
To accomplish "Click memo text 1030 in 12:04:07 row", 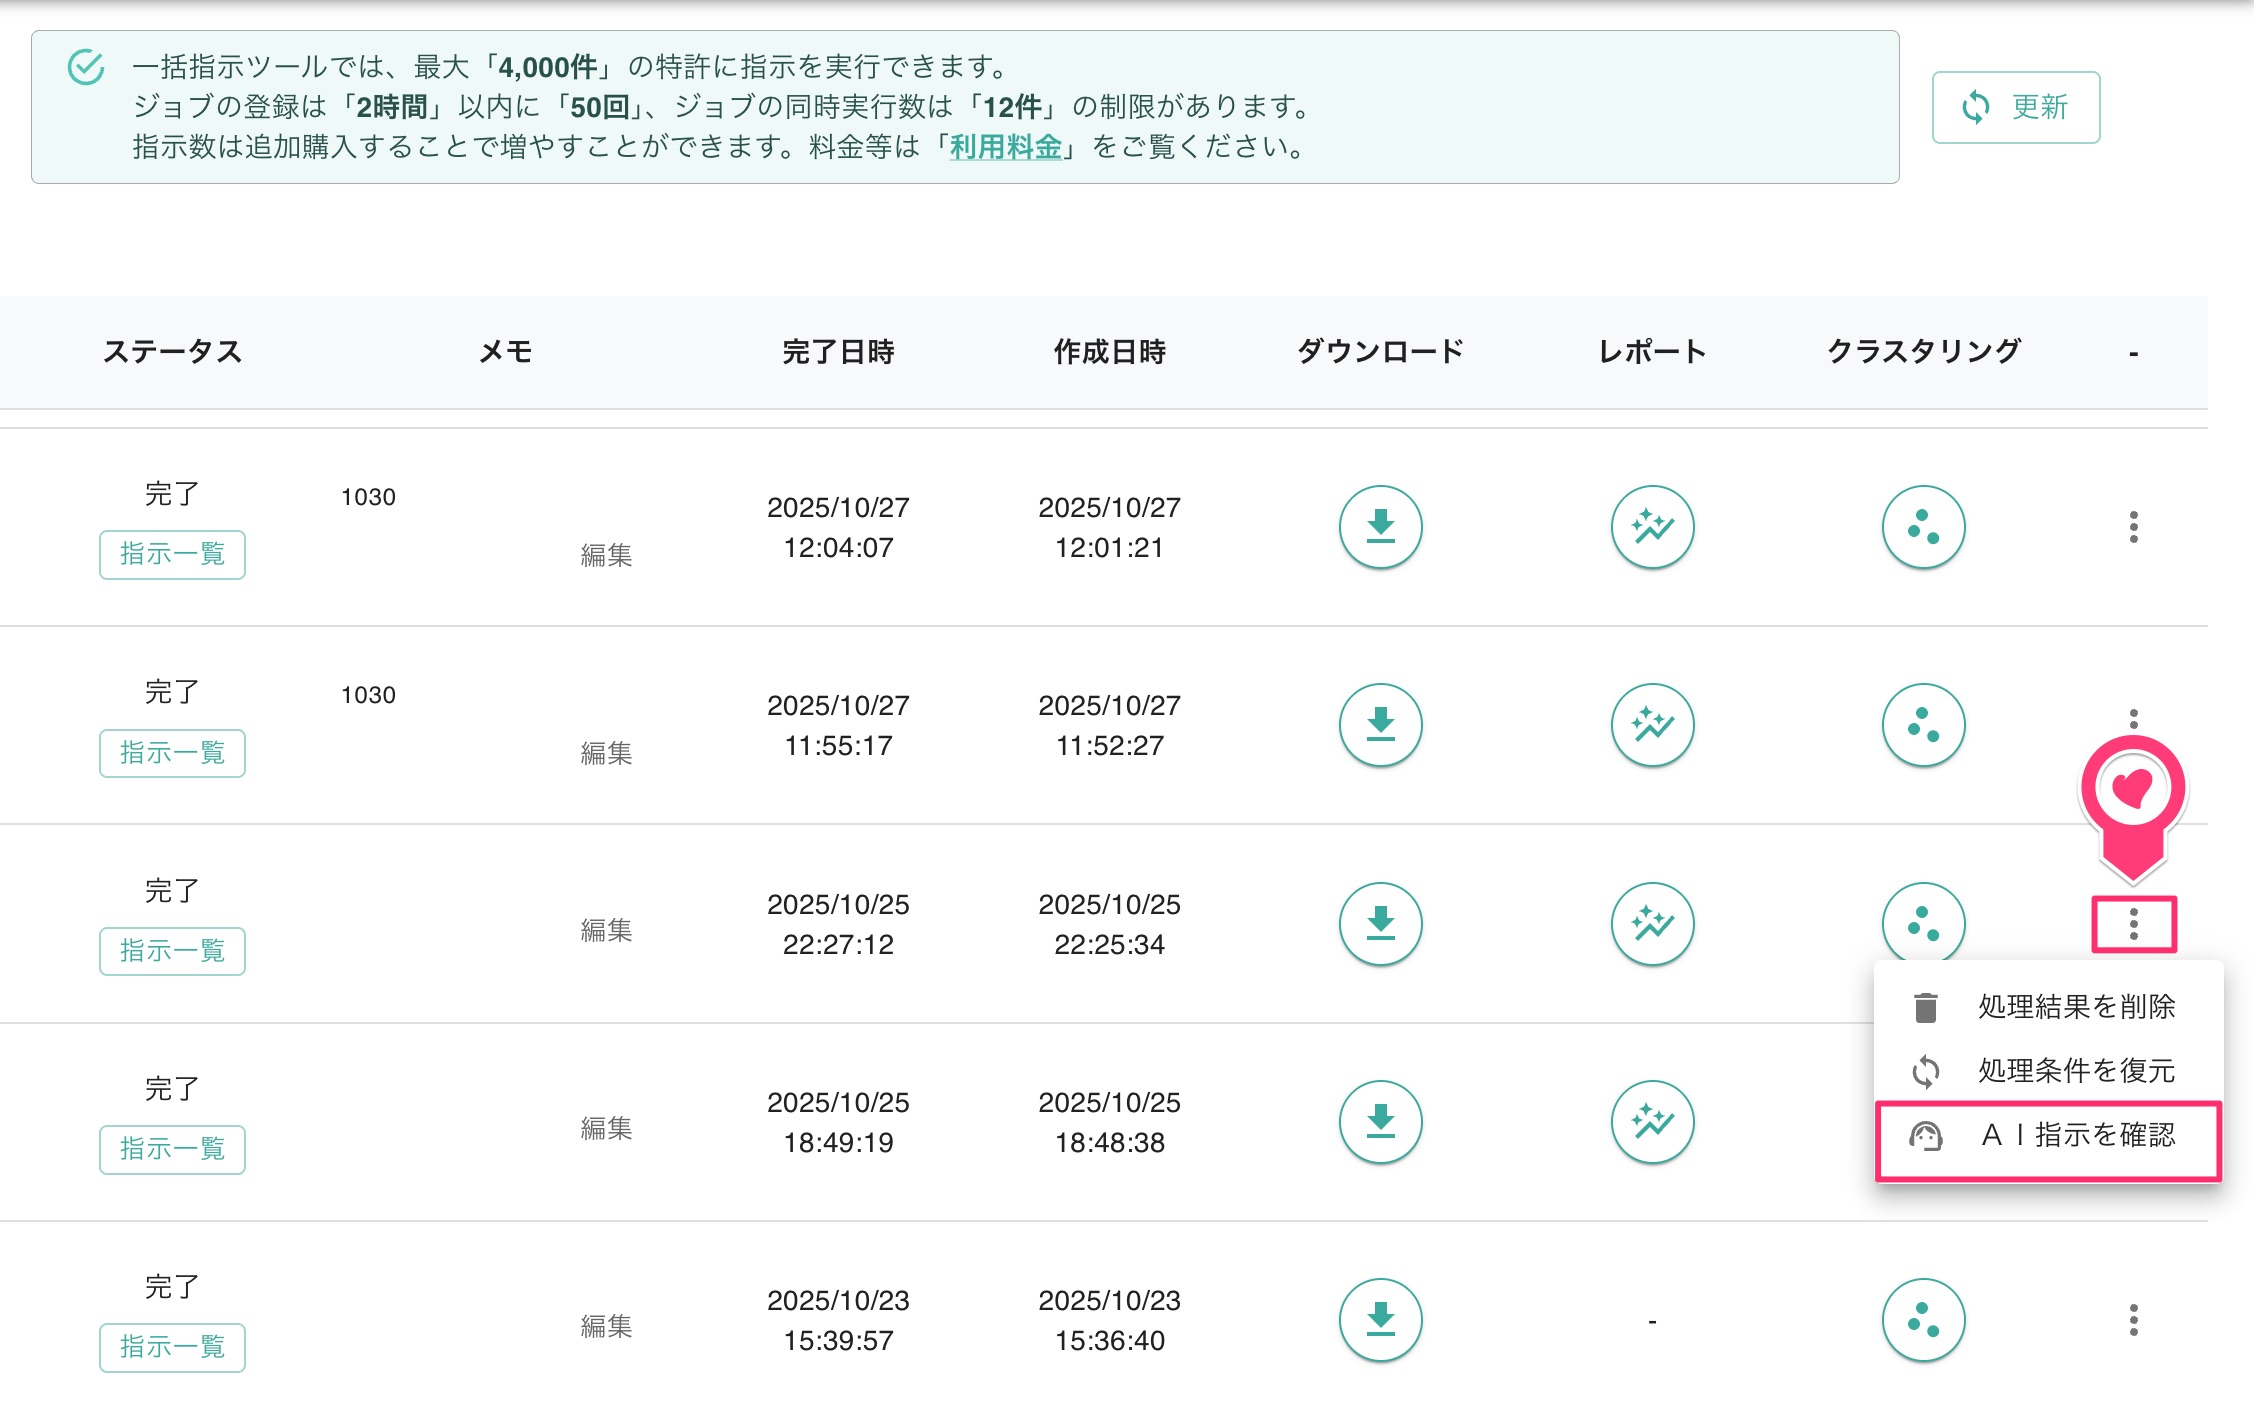I will (368, 497).
